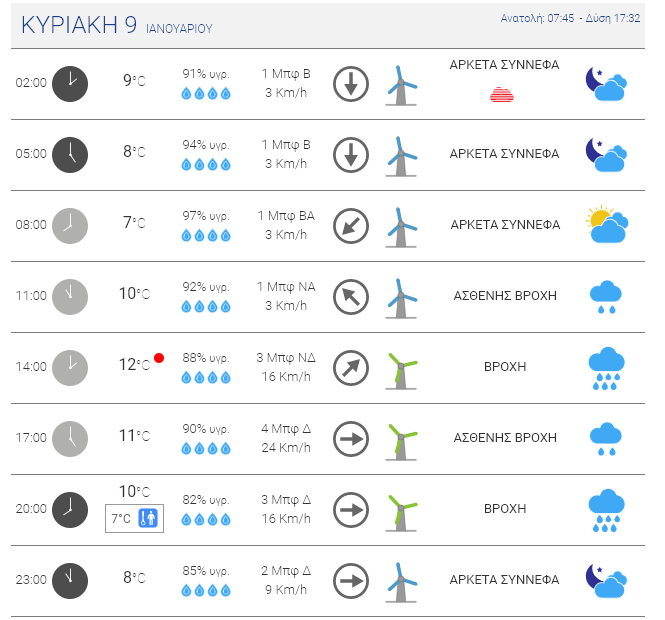The height and width of the screenshot is (620, 665).
Task: Click the sunrise and sunset times text
Action: click(x=570, y=18)
